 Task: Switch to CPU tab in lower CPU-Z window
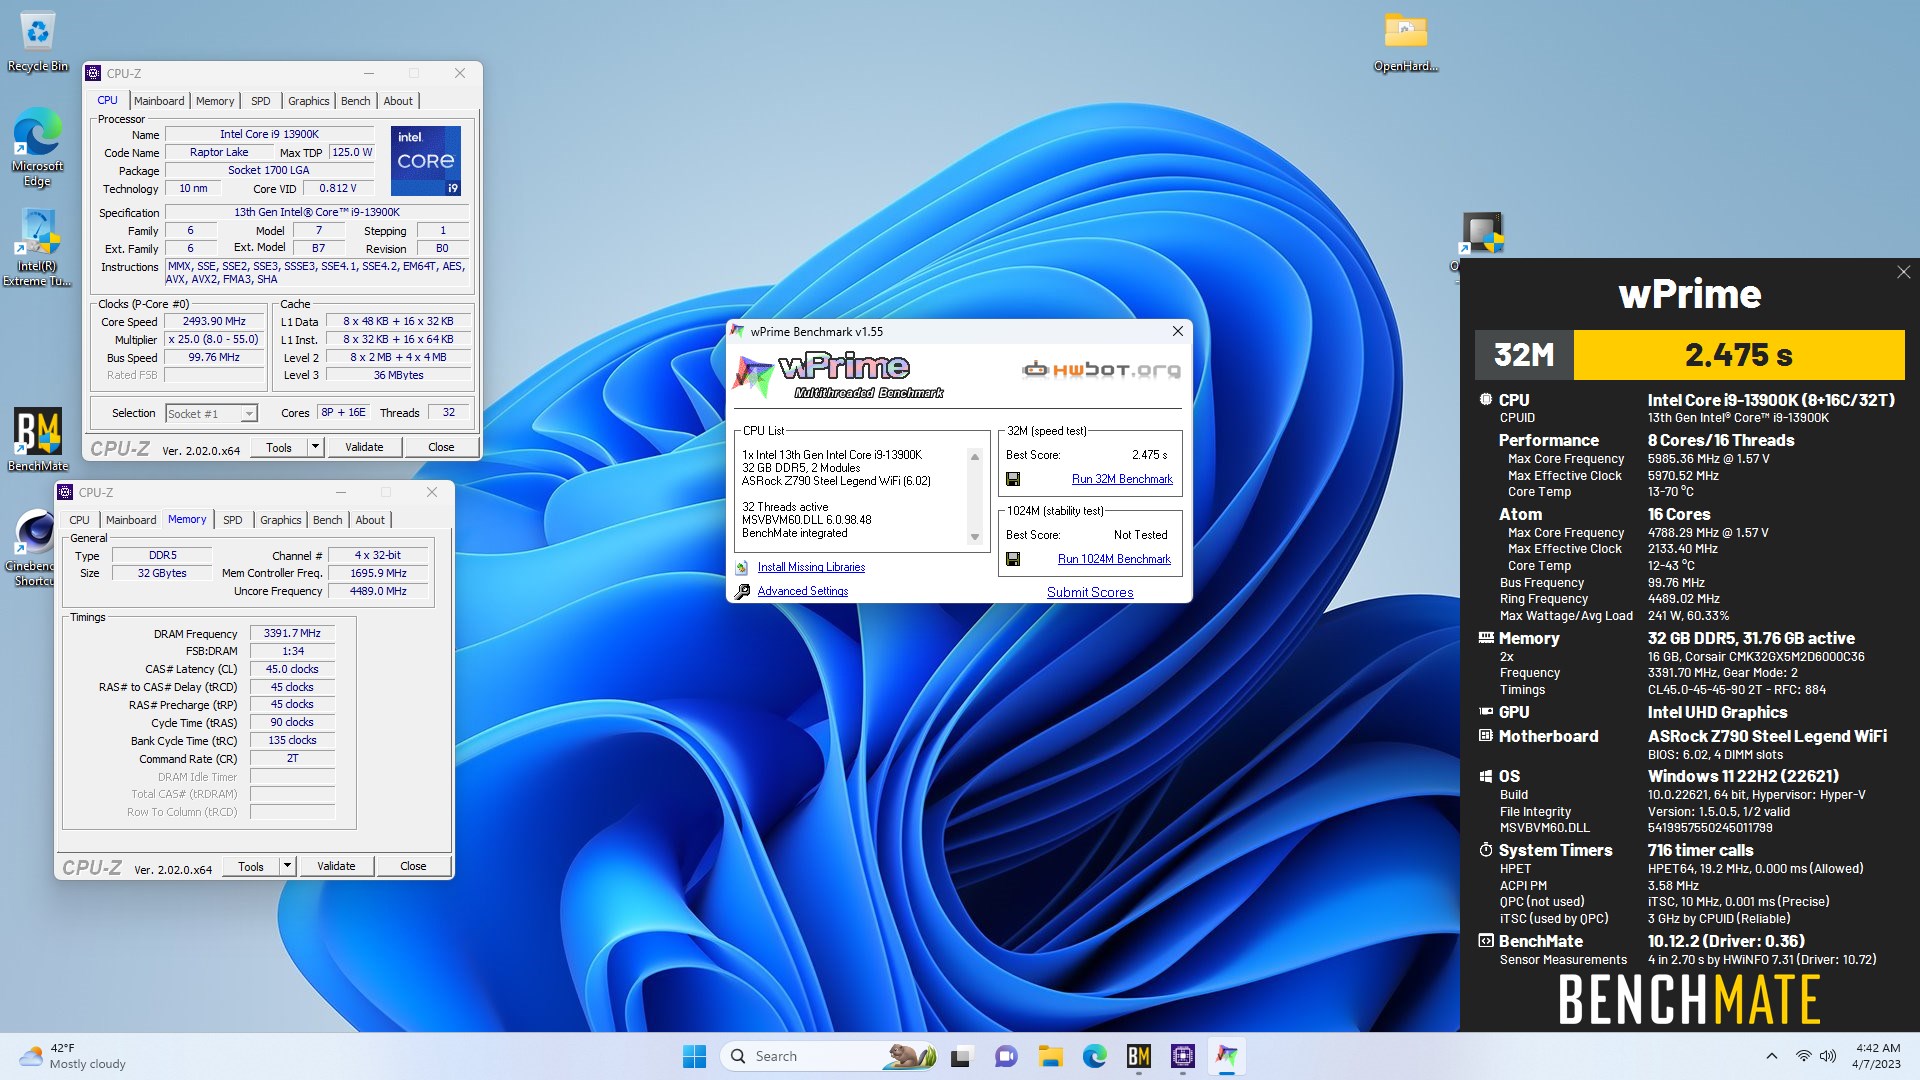pyautogui.click(x=79, y=520)
